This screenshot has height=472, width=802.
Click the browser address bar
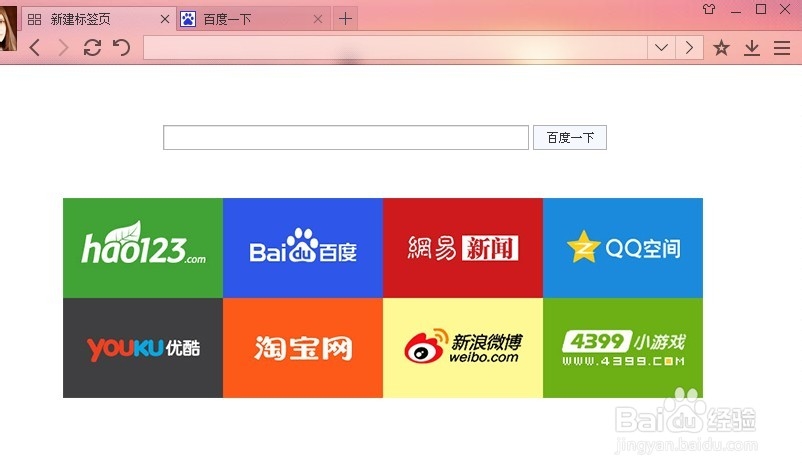click(x=395, y=48)
